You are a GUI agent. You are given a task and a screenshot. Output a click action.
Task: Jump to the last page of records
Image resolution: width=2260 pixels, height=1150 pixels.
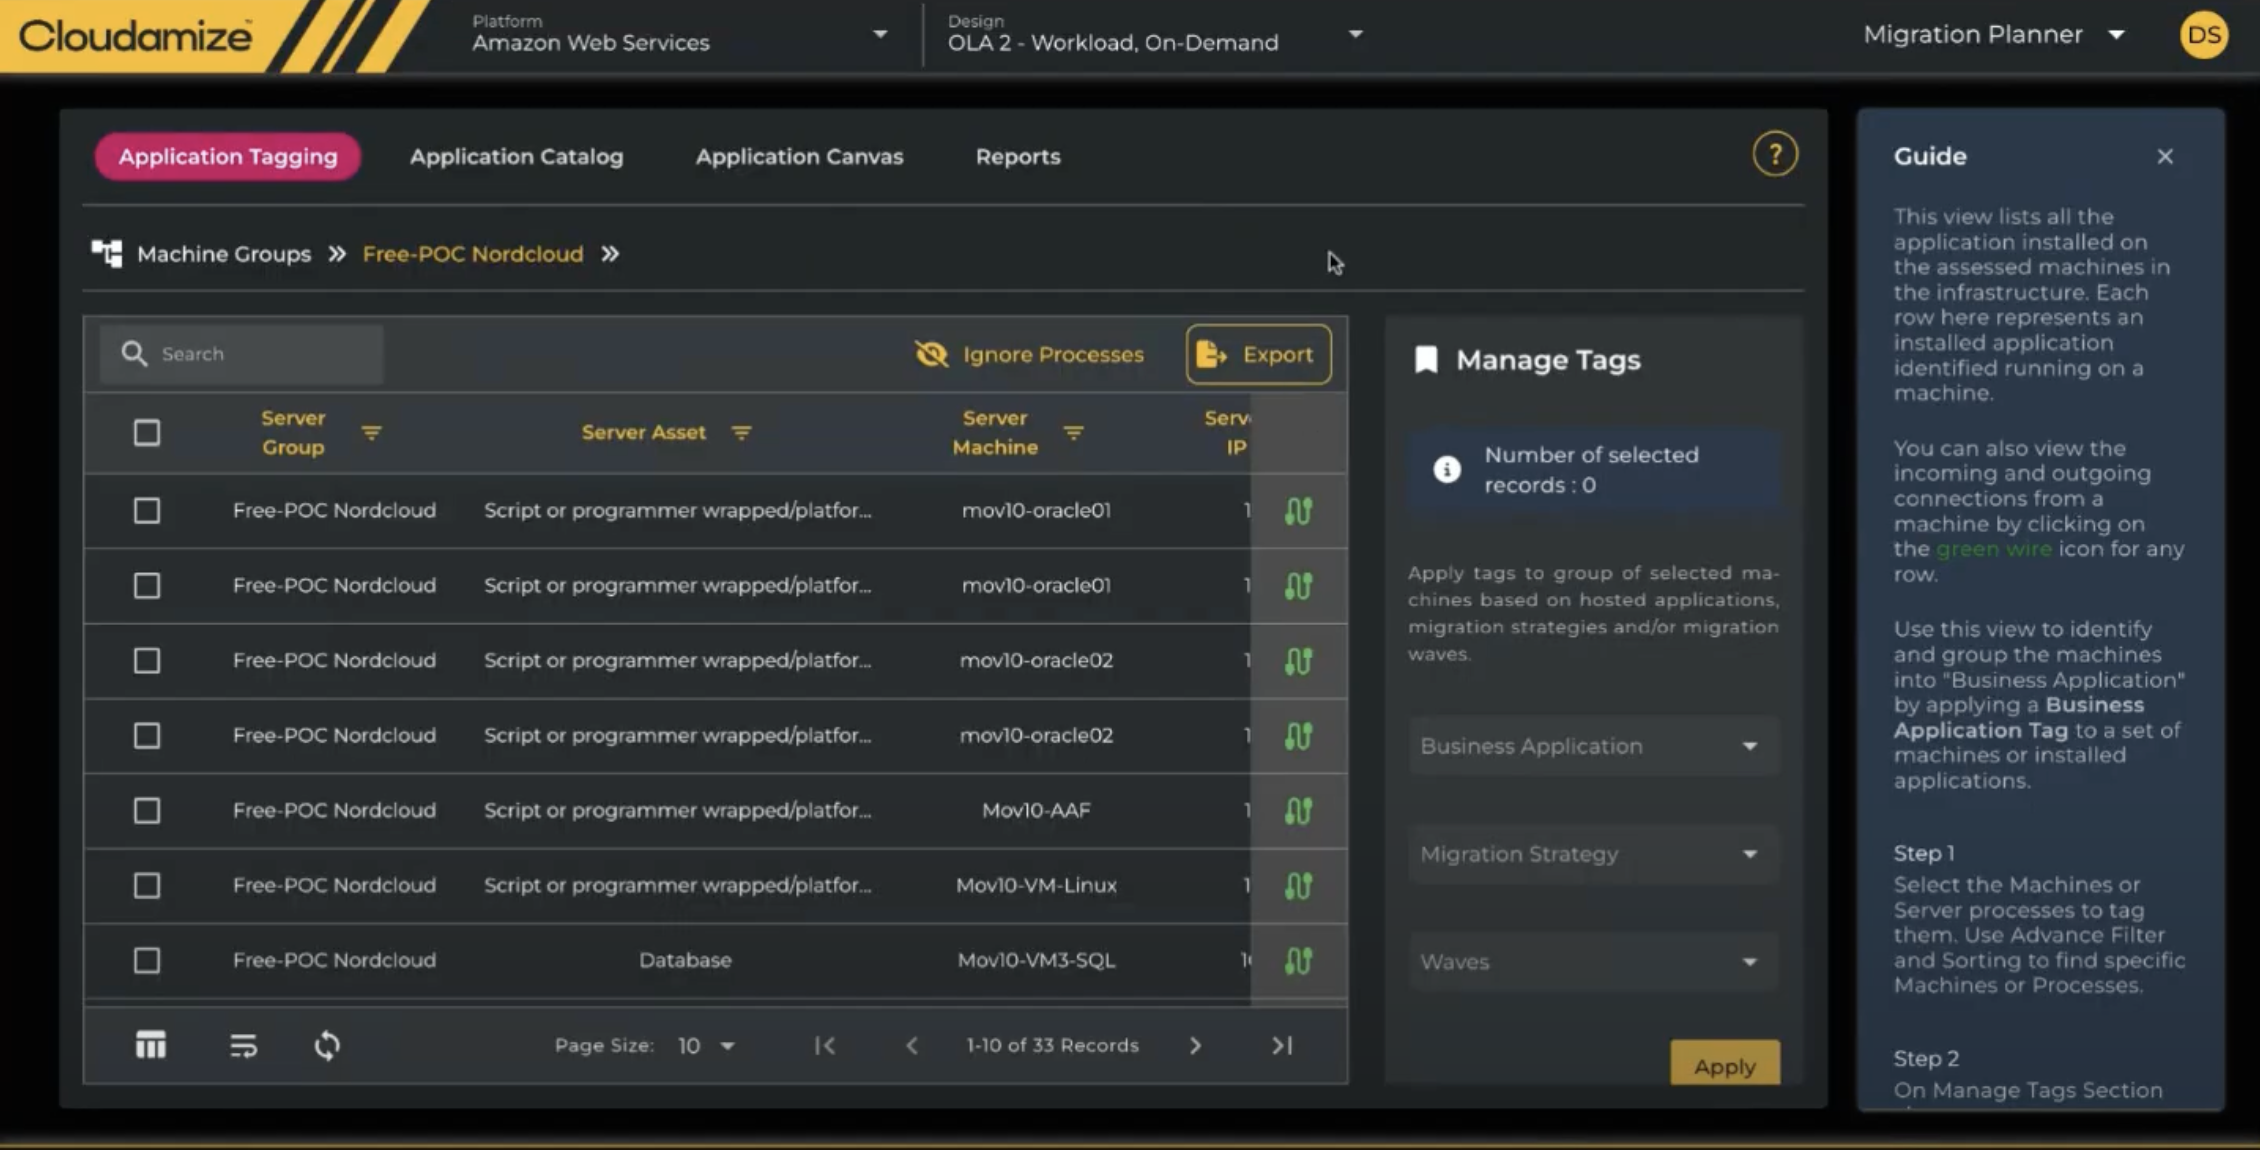pos(1282,1045)
